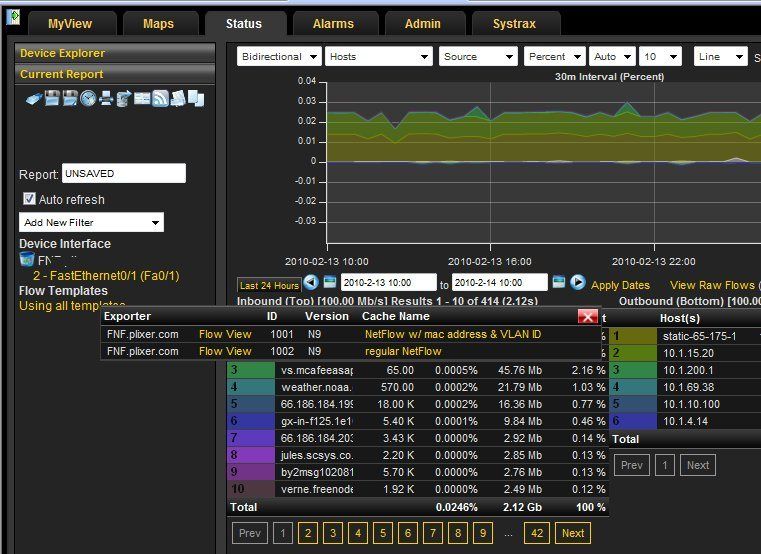
Task: Open the clock schedule report icon
Action: tap(88, 99)
